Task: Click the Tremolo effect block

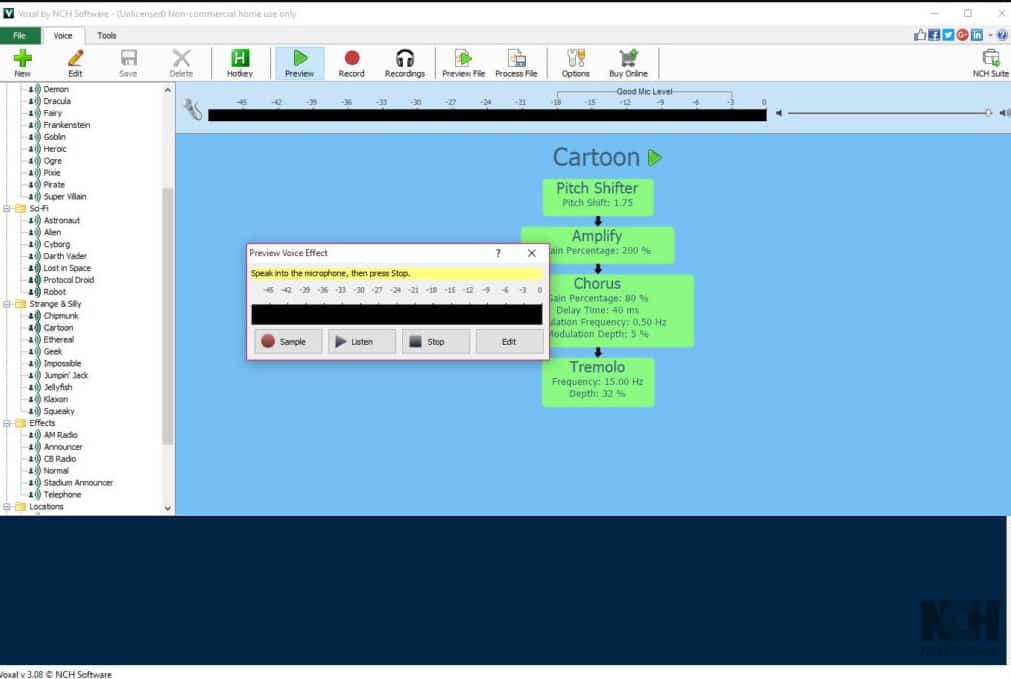Action: point(598,382)
